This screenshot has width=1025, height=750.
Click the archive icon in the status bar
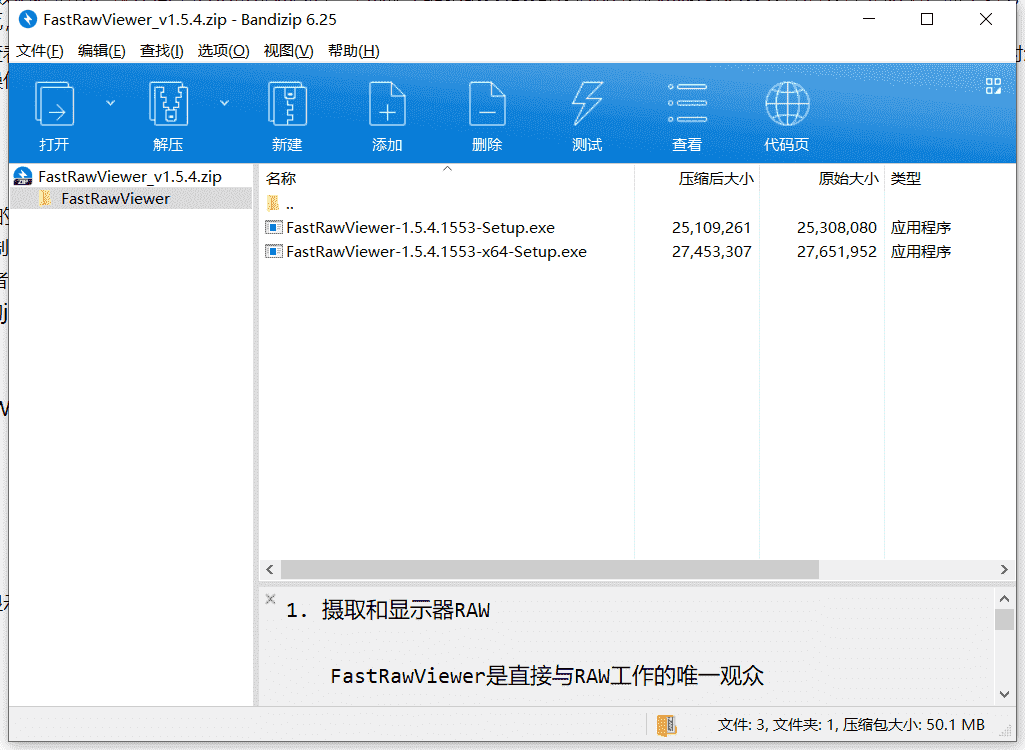(666, 724)
